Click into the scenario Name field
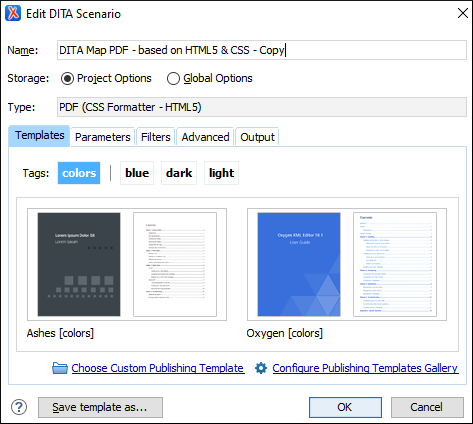This screenshot has height=424, width=473. pos(262,50)
